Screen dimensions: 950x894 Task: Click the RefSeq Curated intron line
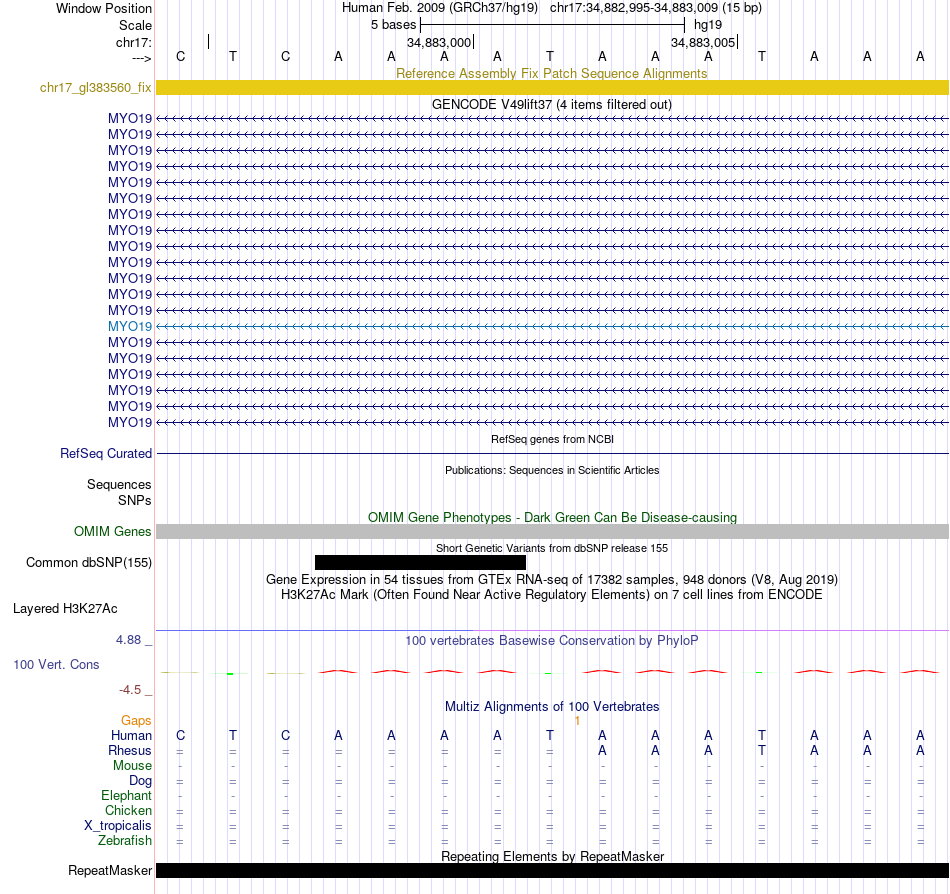pyautogui.click(x=552, y=454)
